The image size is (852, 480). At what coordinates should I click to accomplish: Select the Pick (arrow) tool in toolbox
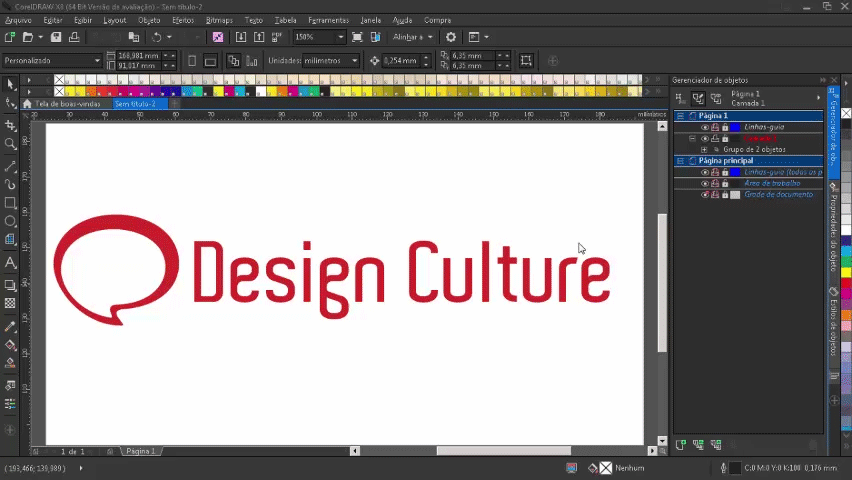coord(10,85)
